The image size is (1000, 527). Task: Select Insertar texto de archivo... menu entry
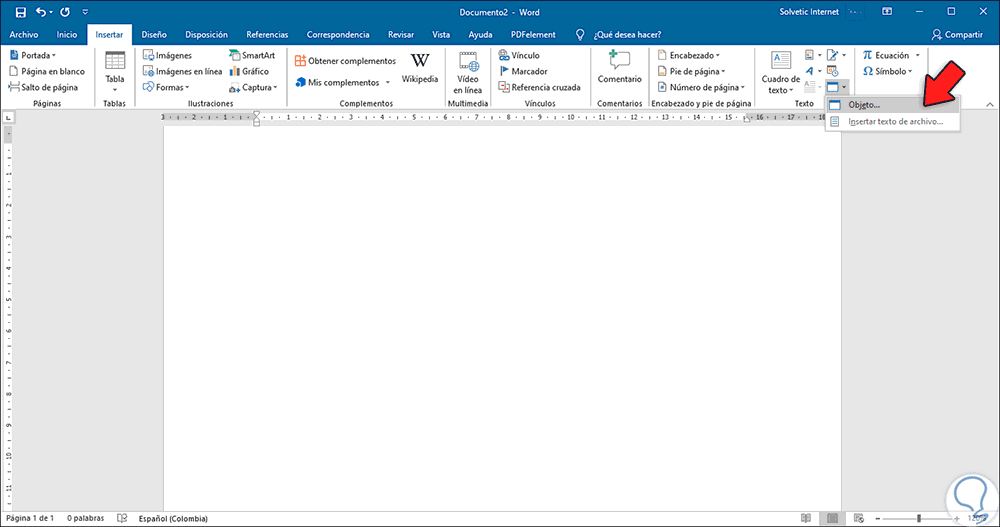pos(892,121)
